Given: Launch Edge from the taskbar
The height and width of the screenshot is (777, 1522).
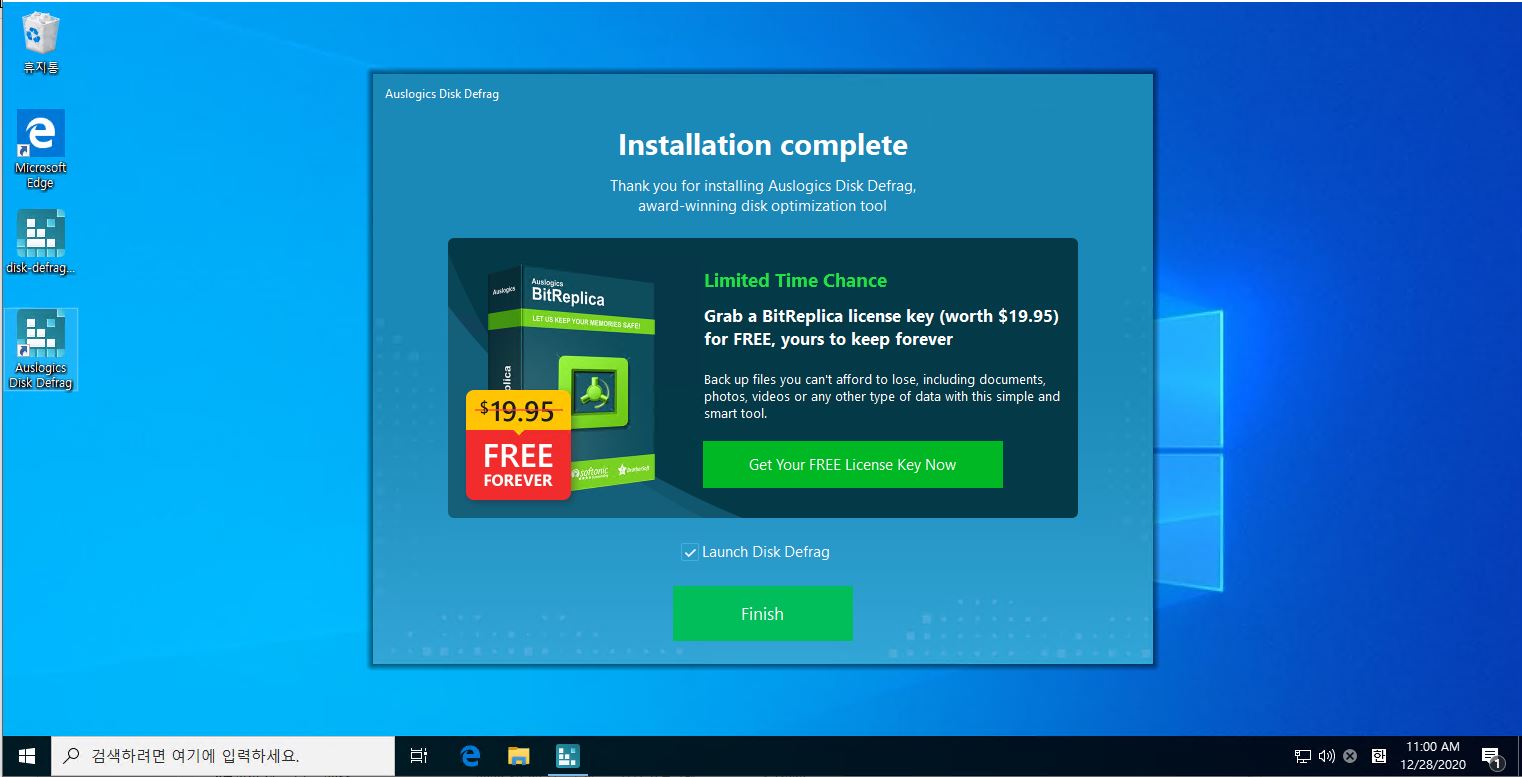Looking at the screenshot, I should tap(470, 756).
